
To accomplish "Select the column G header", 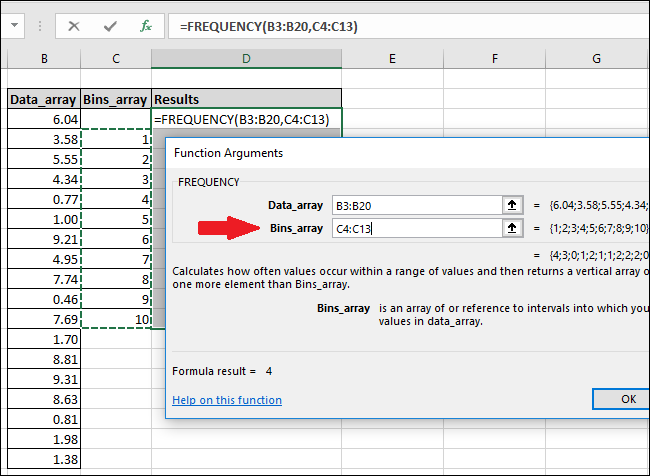I will [x=596, y=60].
